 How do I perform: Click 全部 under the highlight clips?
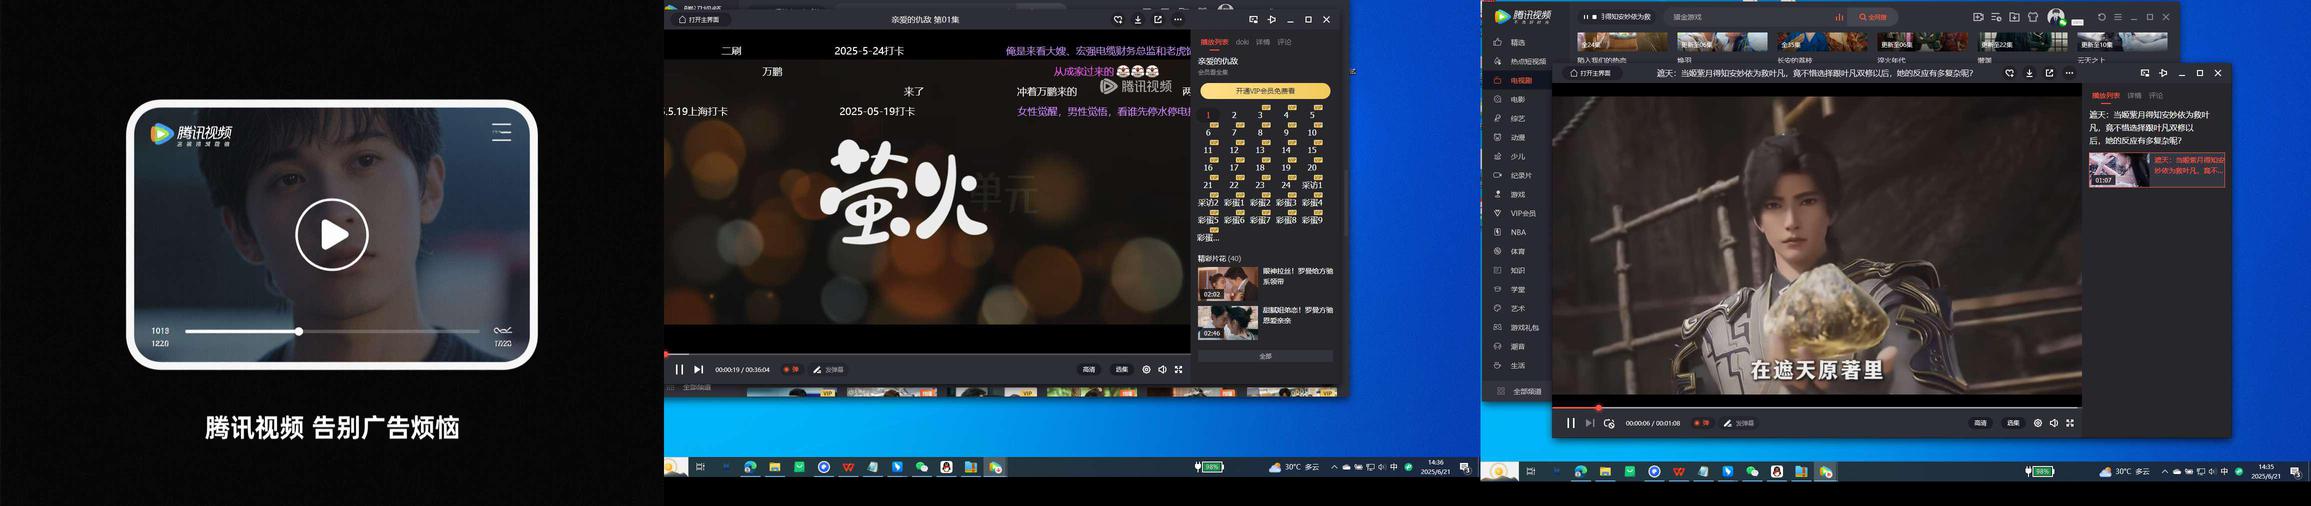click(x=1265, y=356)
